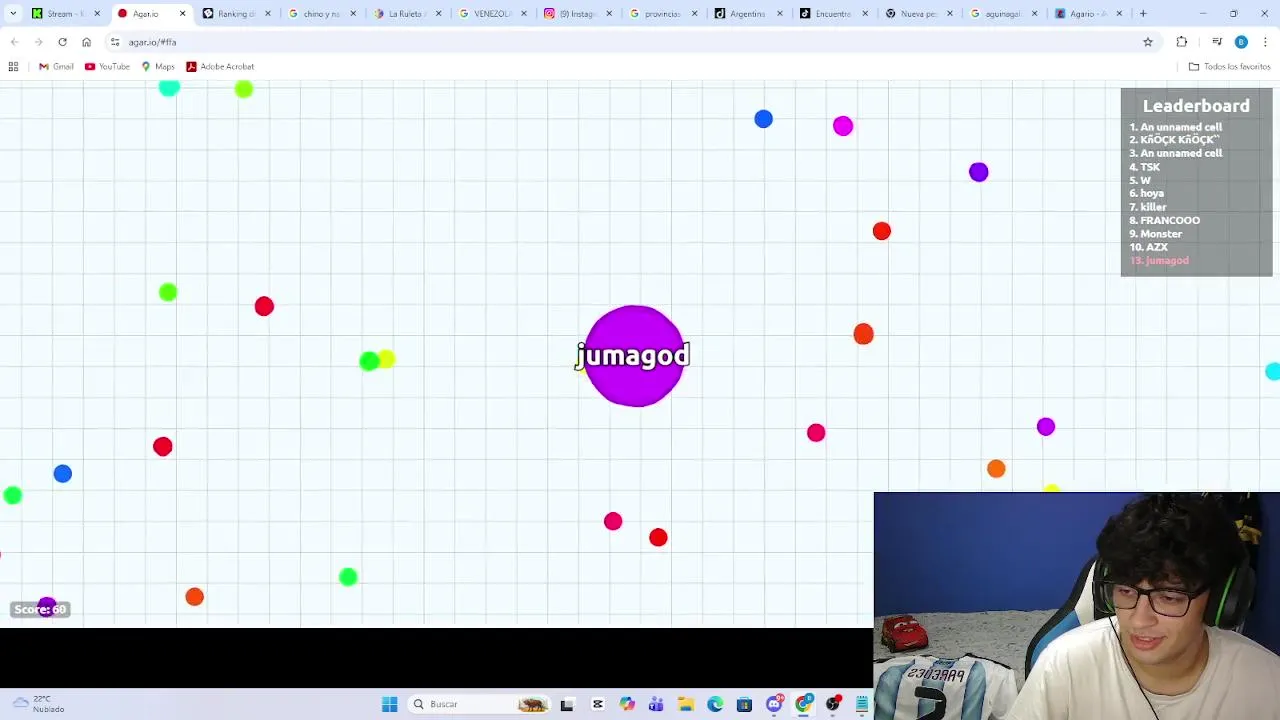Open media control icon in toolbar
Screen dimensions: 1280x720
pos(1216,42)
